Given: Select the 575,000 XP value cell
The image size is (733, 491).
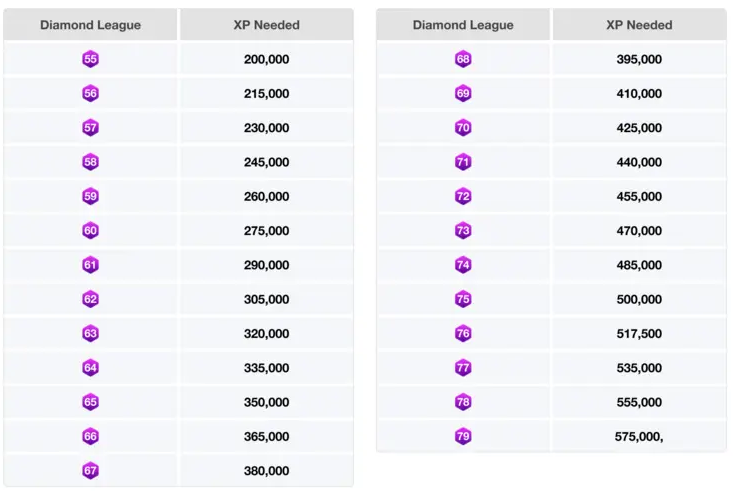Looking at the screenshot, I should pos(639,436).
